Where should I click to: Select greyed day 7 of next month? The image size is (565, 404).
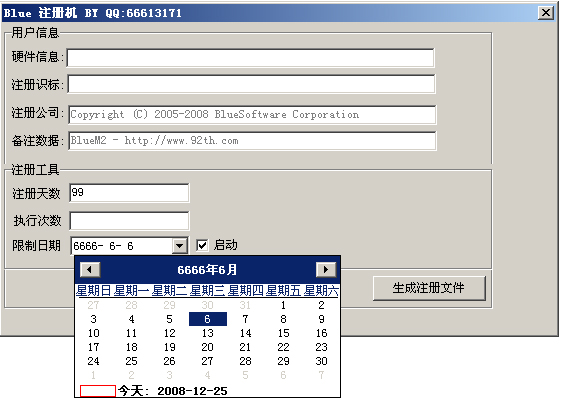coord(321,375)
